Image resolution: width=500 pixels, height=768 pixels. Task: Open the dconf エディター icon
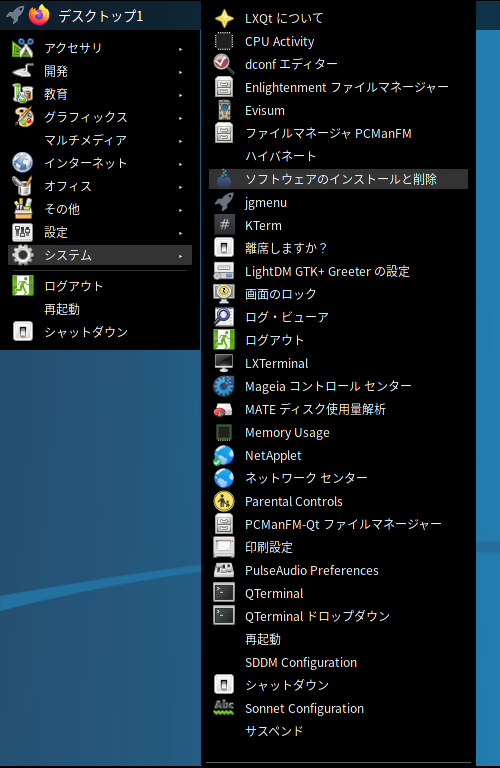click(224, 64)
